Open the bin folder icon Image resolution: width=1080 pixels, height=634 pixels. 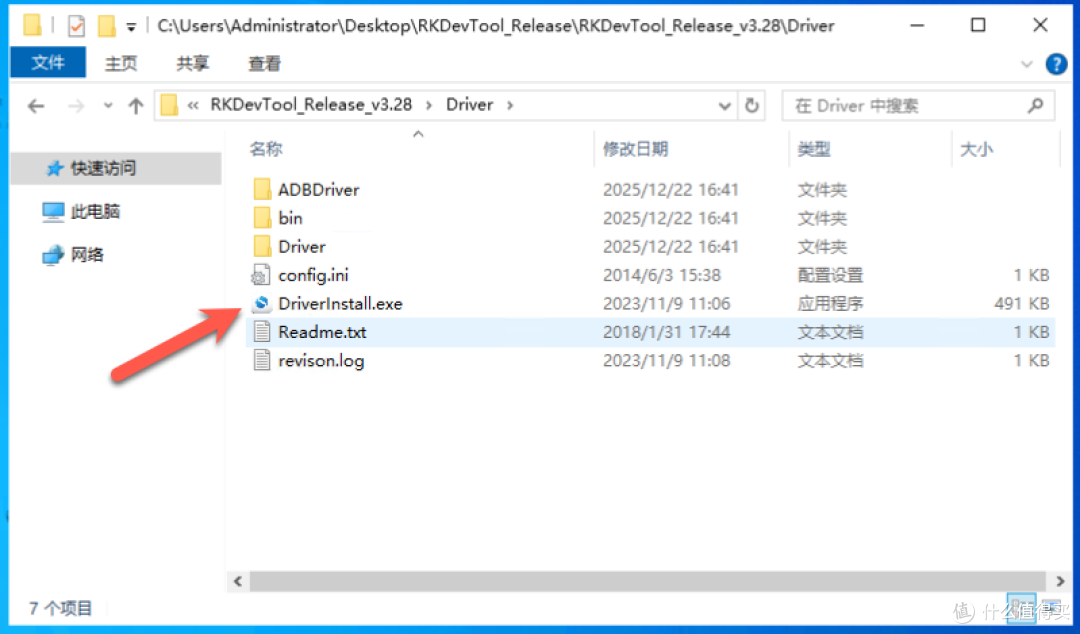click(262, 218)
